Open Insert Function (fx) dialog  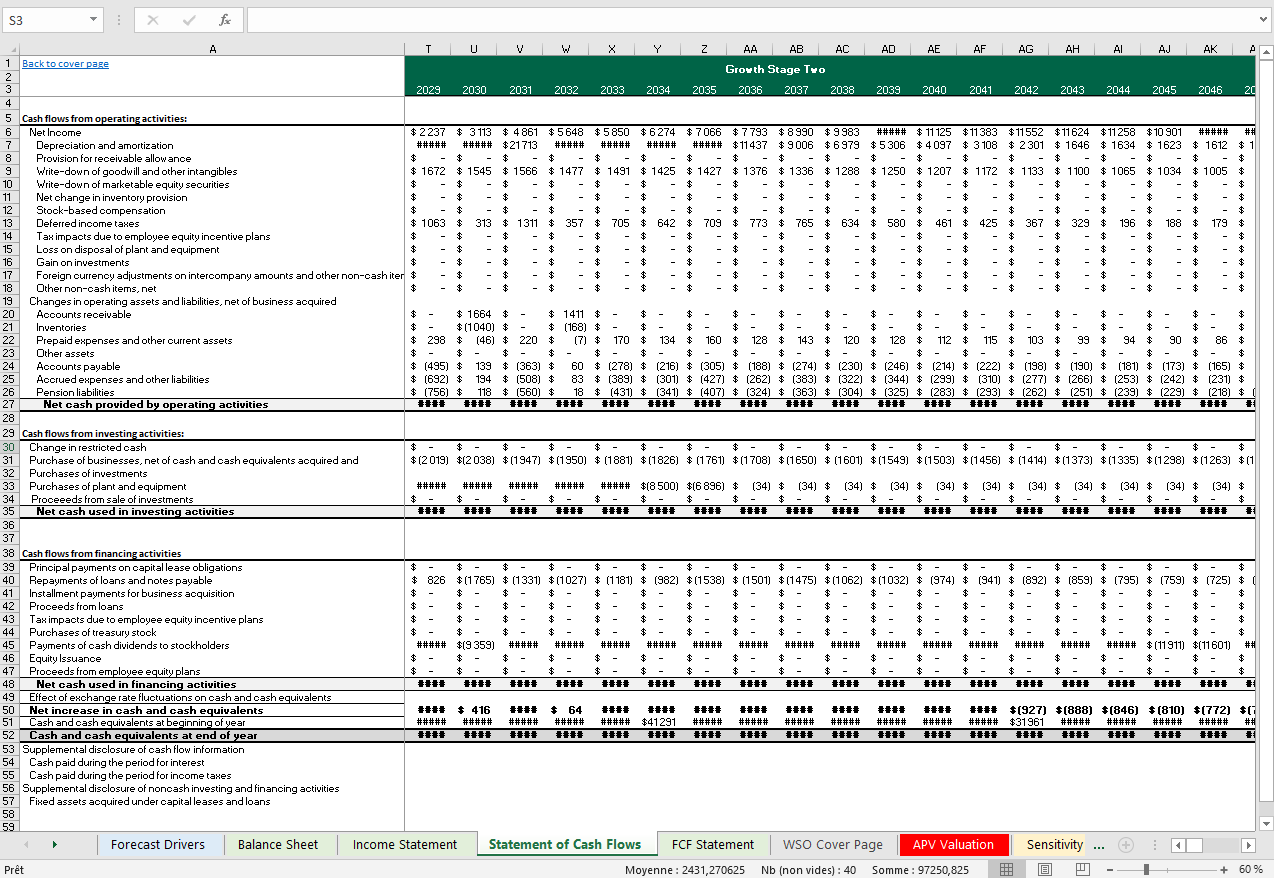tap(225, 20)
